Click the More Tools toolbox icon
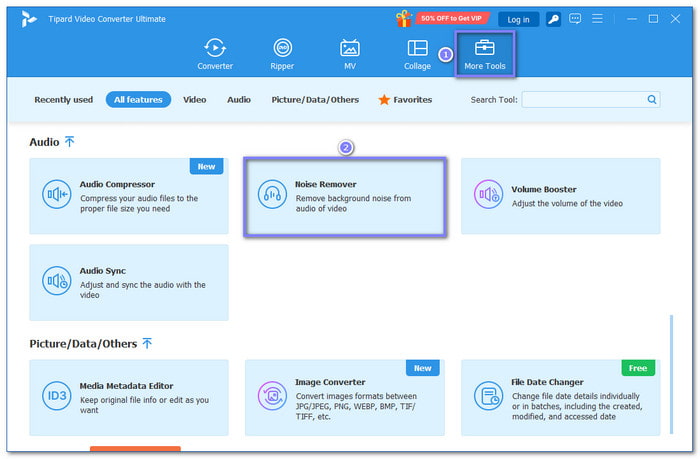 click(x=485, y=48)
